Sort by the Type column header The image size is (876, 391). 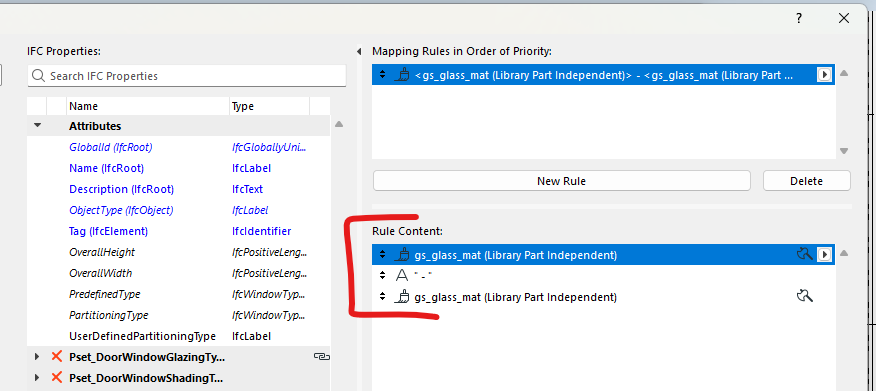(x=269, y=106)
